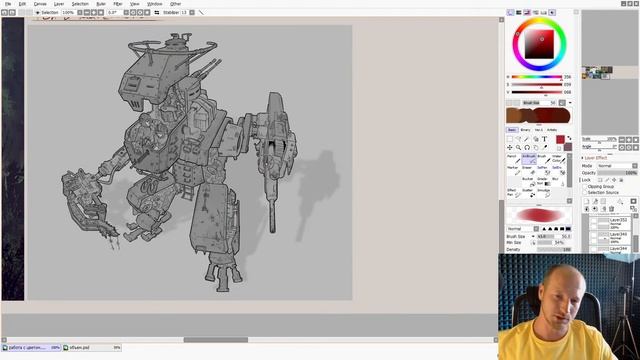The image size is (640, 360).
Task: Delete the layer with trash icon
Action: click(x=611, y=209)
